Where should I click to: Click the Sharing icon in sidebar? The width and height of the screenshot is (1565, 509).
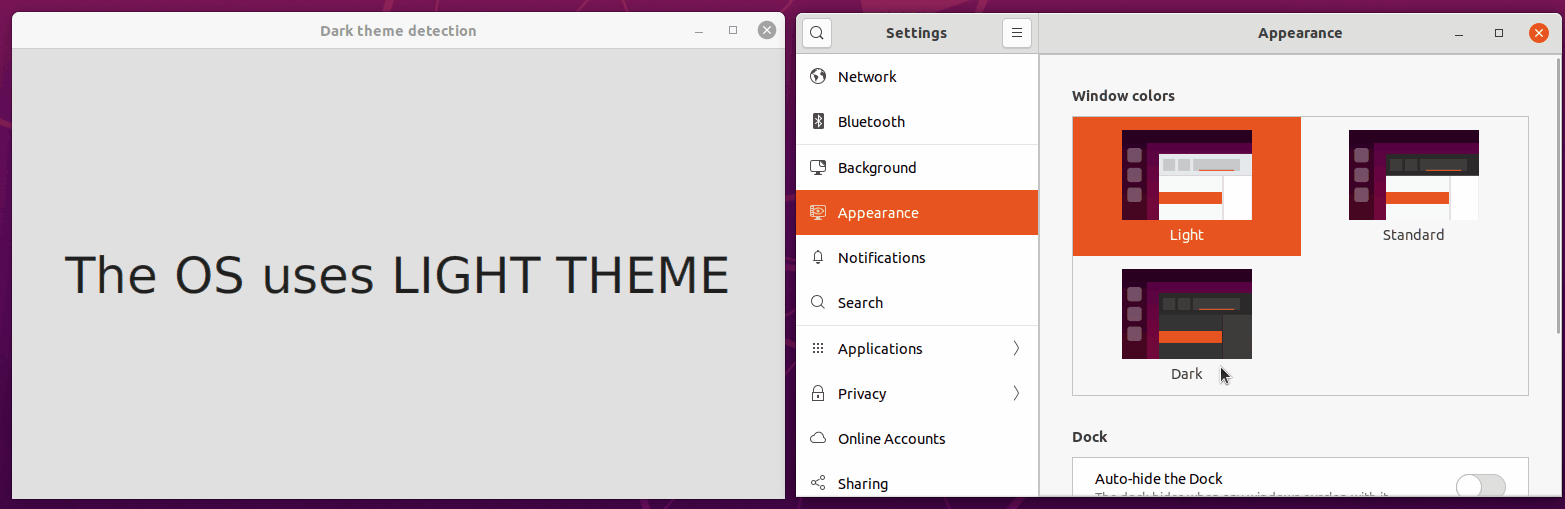coord(818,484)
